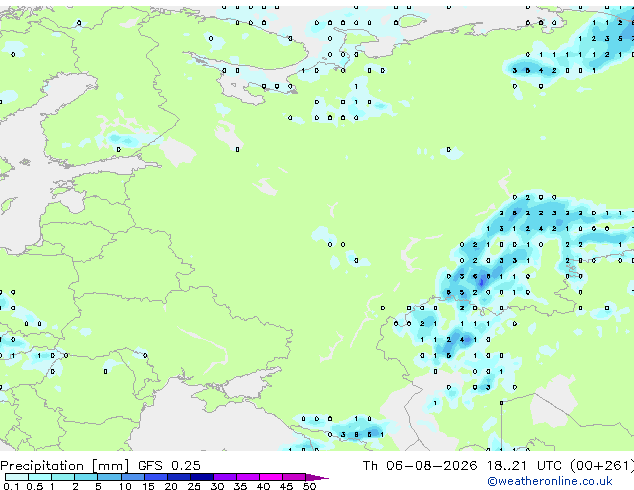Click the '50' legend scale label
This screenshot has height=490, width=634.
point(309,486)
